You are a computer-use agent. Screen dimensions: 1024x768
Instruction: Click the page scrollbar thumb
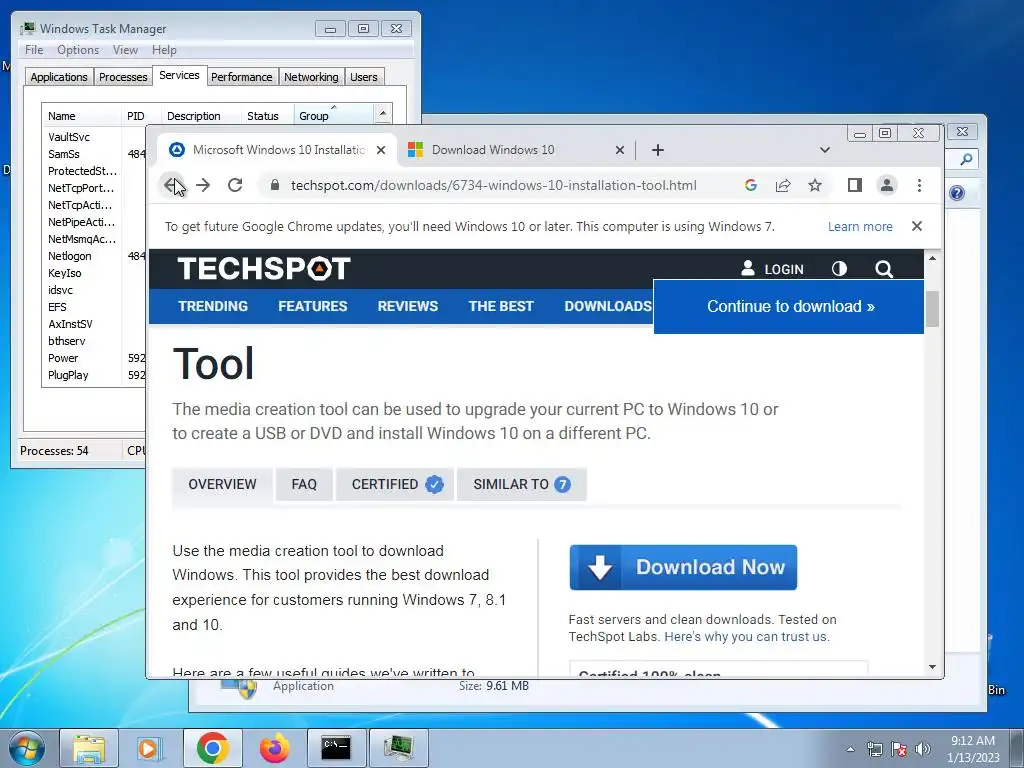933,309
